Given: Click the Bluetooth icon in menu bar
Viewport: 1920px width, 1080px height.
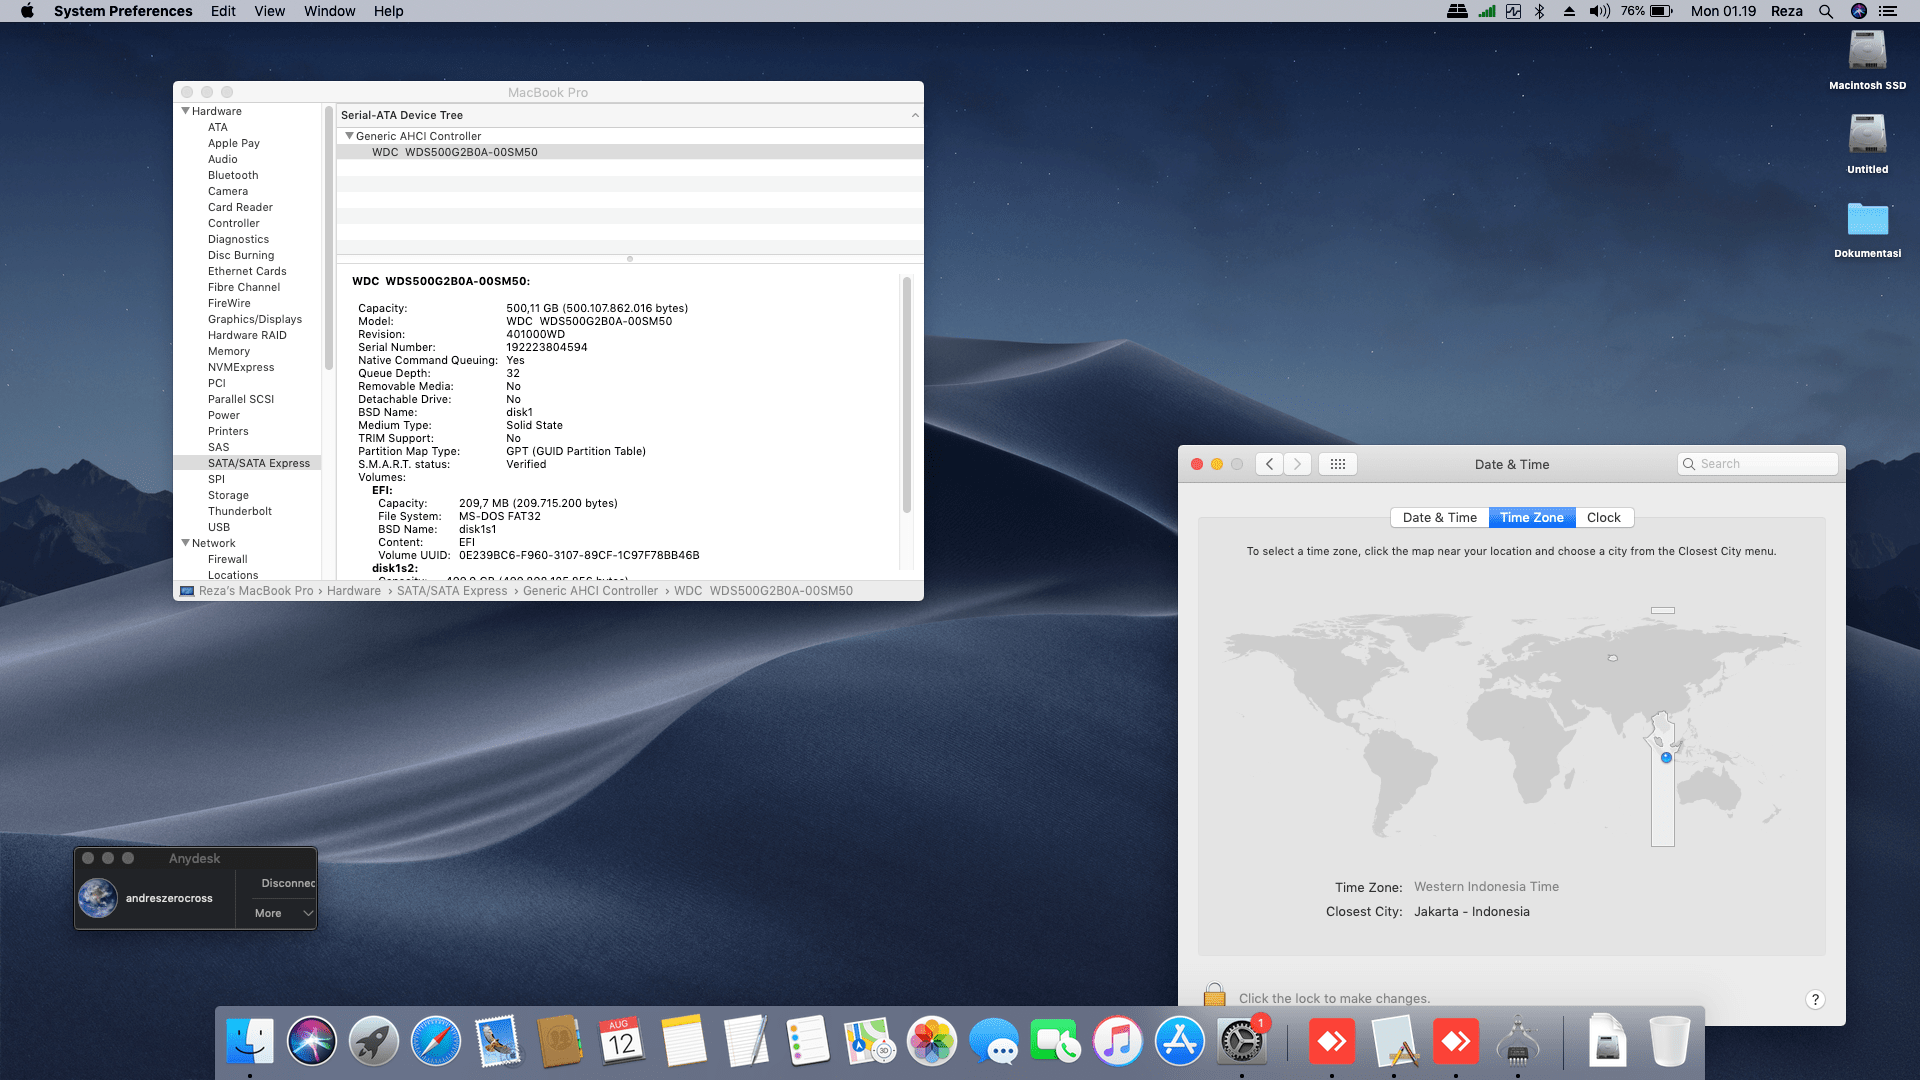Looking at the screenshot, I should tap(1540, 11).
